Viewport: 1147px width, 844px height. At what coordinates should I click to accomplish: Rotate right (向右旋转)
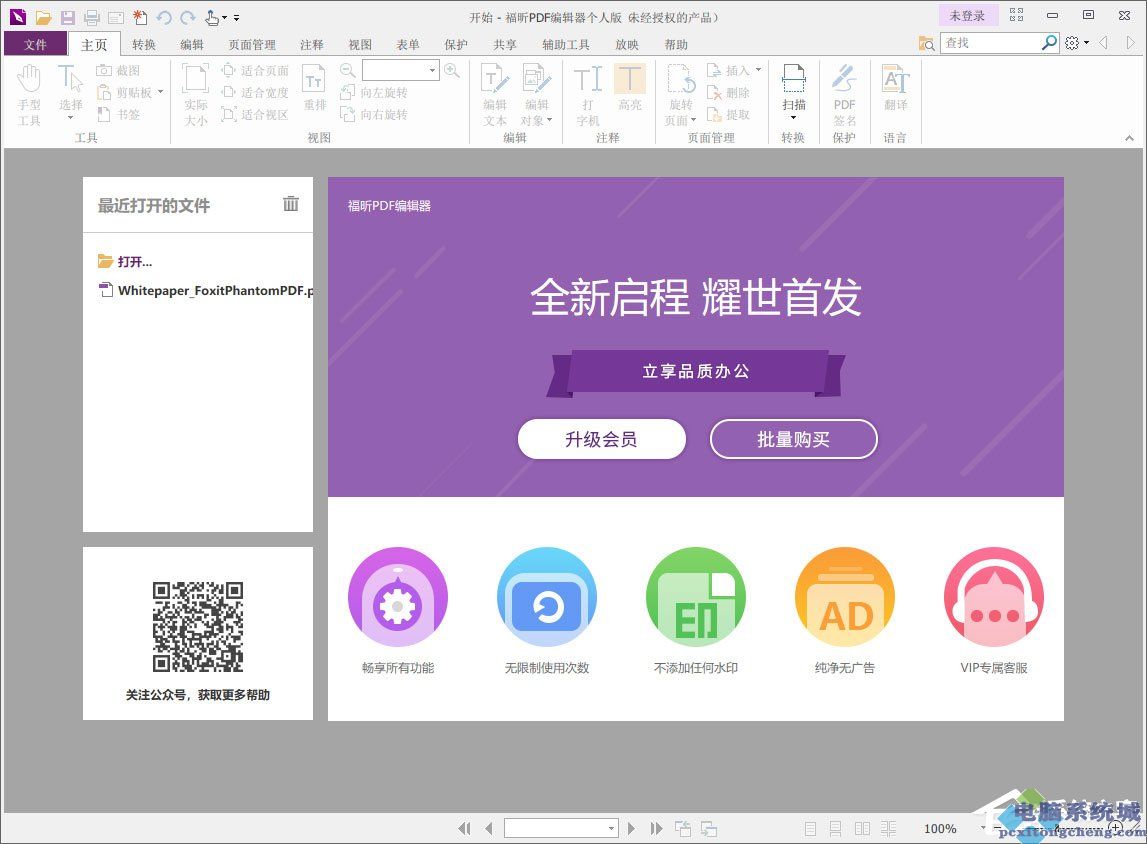[374, 114]
